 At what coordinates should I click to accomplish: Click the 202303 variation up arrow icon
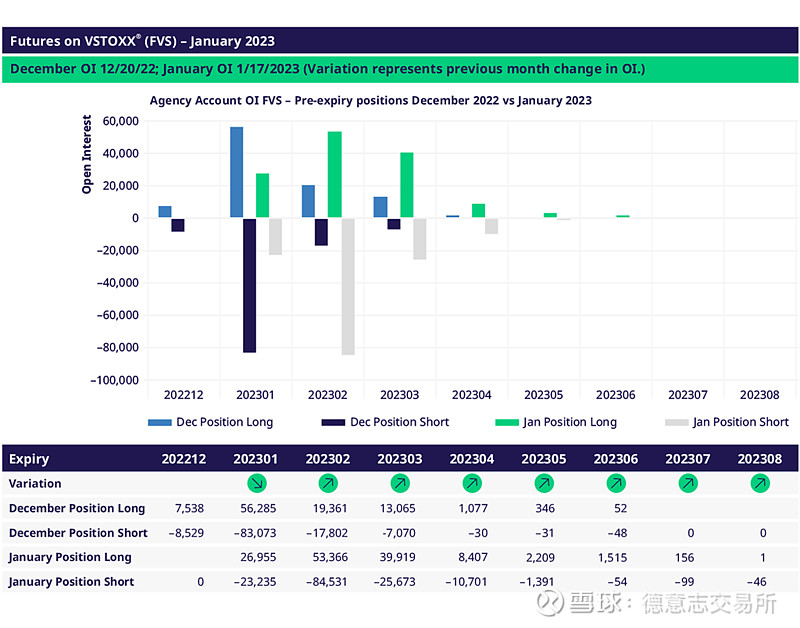pos(400,484)
